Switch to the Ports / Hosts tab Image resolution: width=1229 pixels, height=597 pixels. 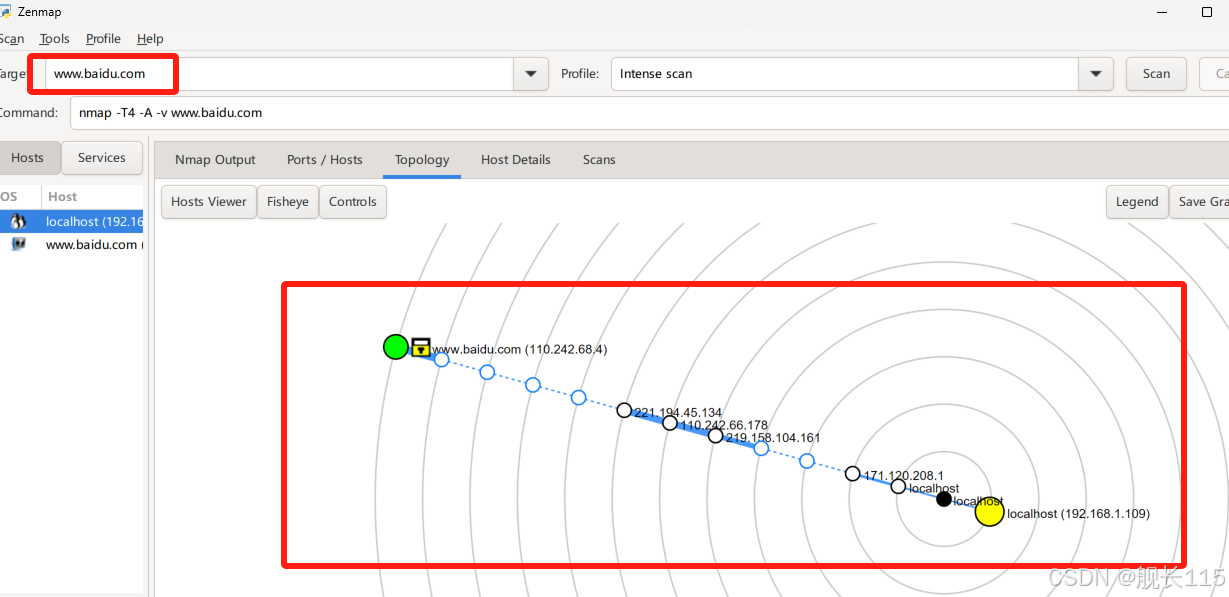pos(325,159)
